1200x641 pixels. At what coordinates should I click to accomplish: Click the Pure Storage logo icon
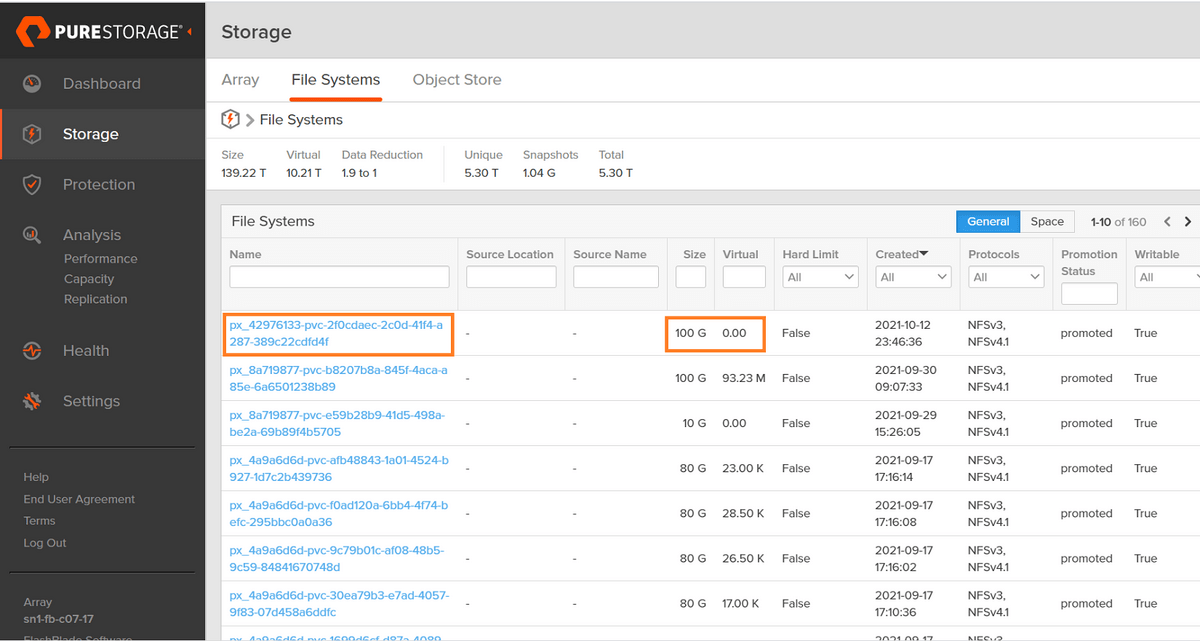tap(33, 32)
